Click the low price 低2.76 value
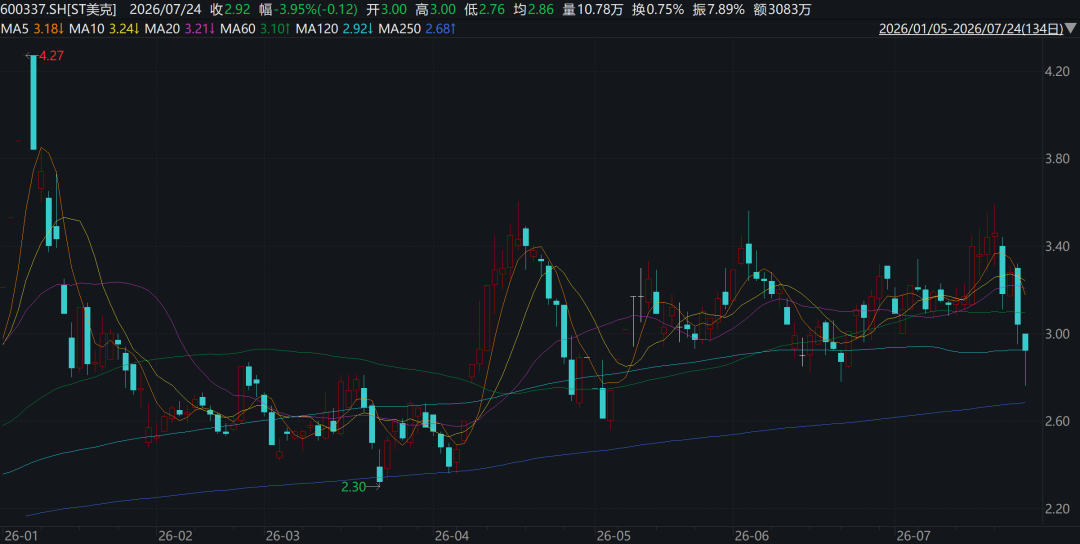This screenshot has height=544, width=1080. click(484, 10)
